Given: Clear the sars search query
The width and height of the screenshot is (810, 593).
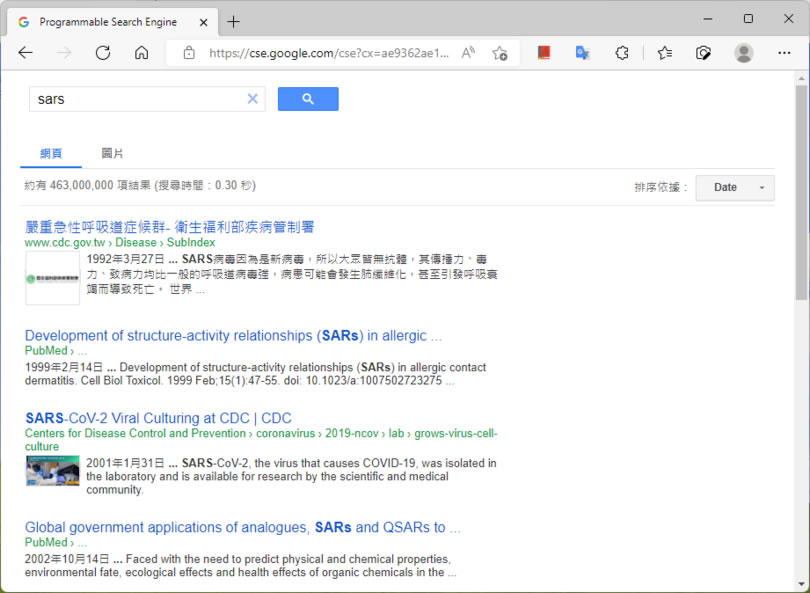Looking at the screenshot, I should [x=253, y=99].
